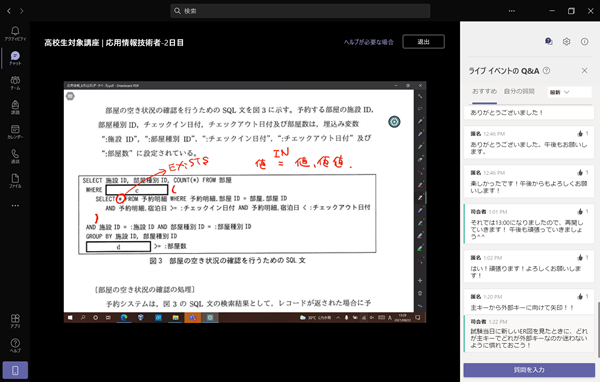This screenshot has width=600, height=382.
Task: Open the Chat (チャット) section in the sidebar
Action: [15, 58]
